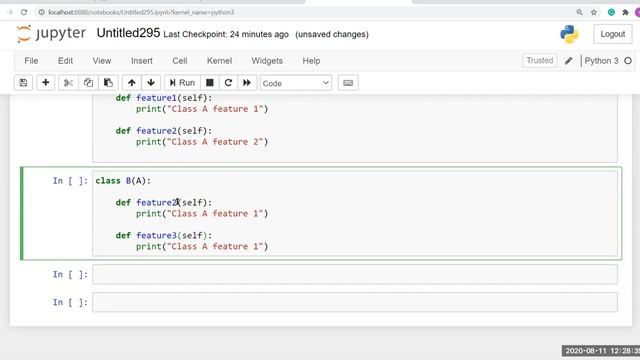The height and width of the screenshot is (360, 640).
Task: Move selected cell down arrow
Action: click(x=151, y=83)
